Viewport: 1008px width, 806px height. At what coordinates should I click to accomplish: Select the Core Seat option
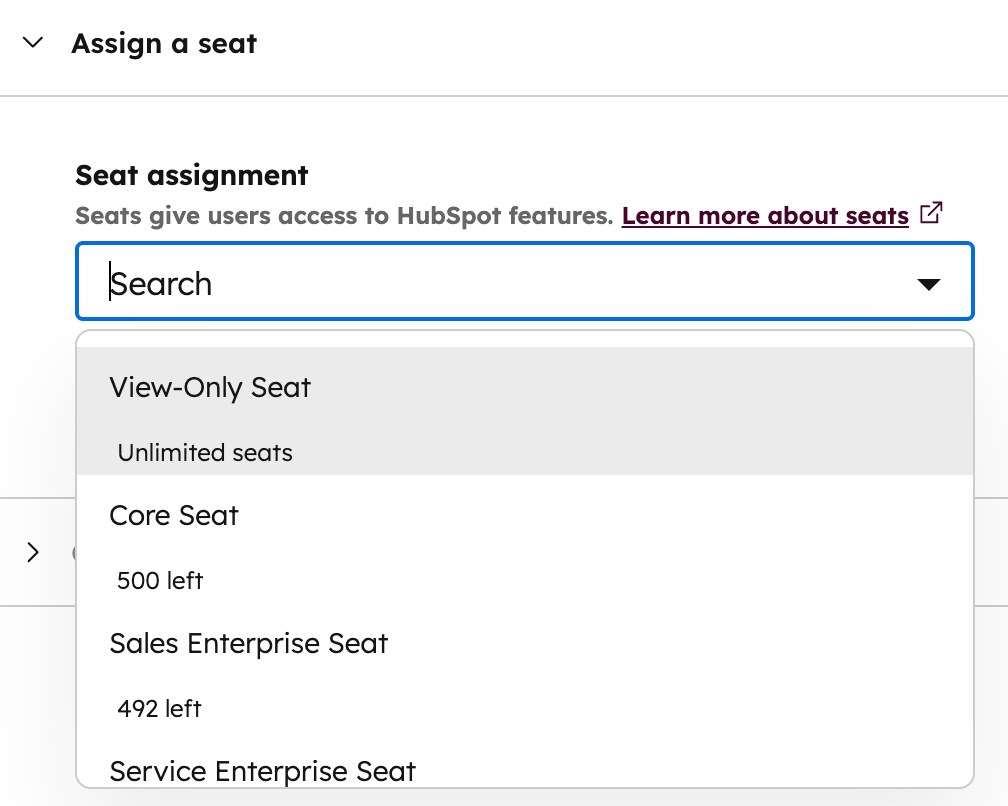(173, 515)
